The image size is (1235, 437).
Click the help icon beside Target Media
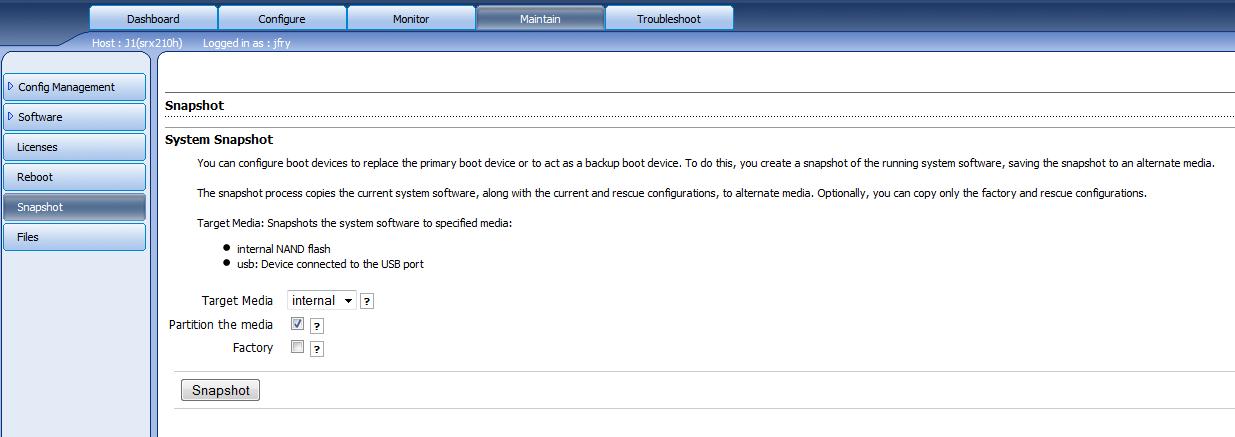(x=367, y=301)
